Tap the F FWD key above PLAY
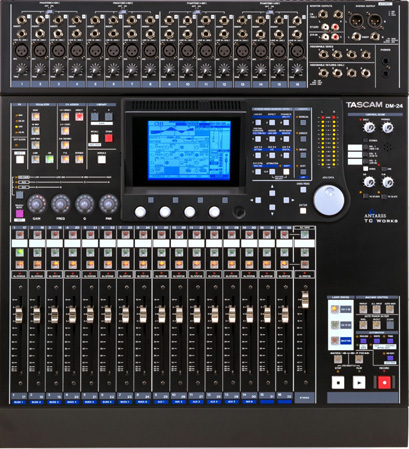Viewport: 409px width, 449px height. [x=359, y=359]
